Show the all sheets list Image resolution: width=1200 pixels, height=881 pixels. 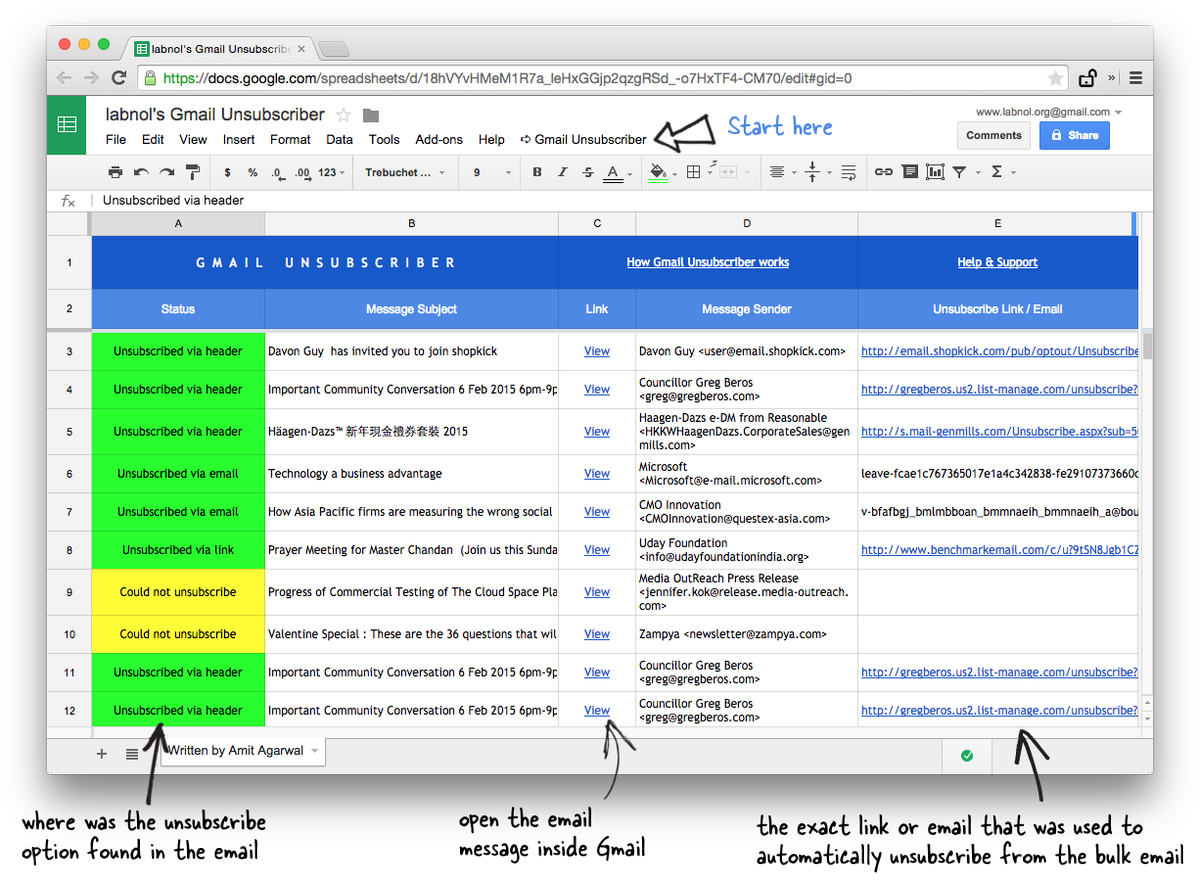[132, 754]
